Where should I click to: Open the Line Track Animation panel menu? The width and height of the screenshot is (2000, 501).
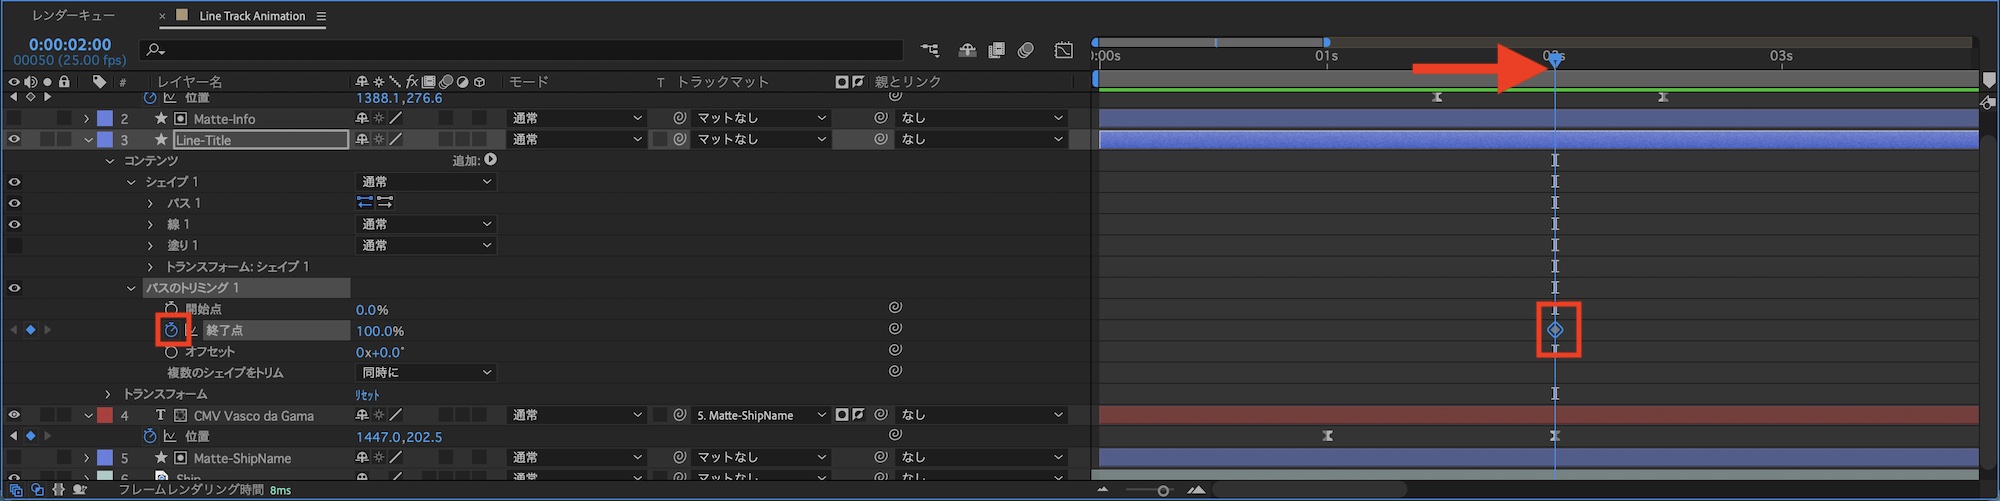pyautogui.click(x=321, y=16)
